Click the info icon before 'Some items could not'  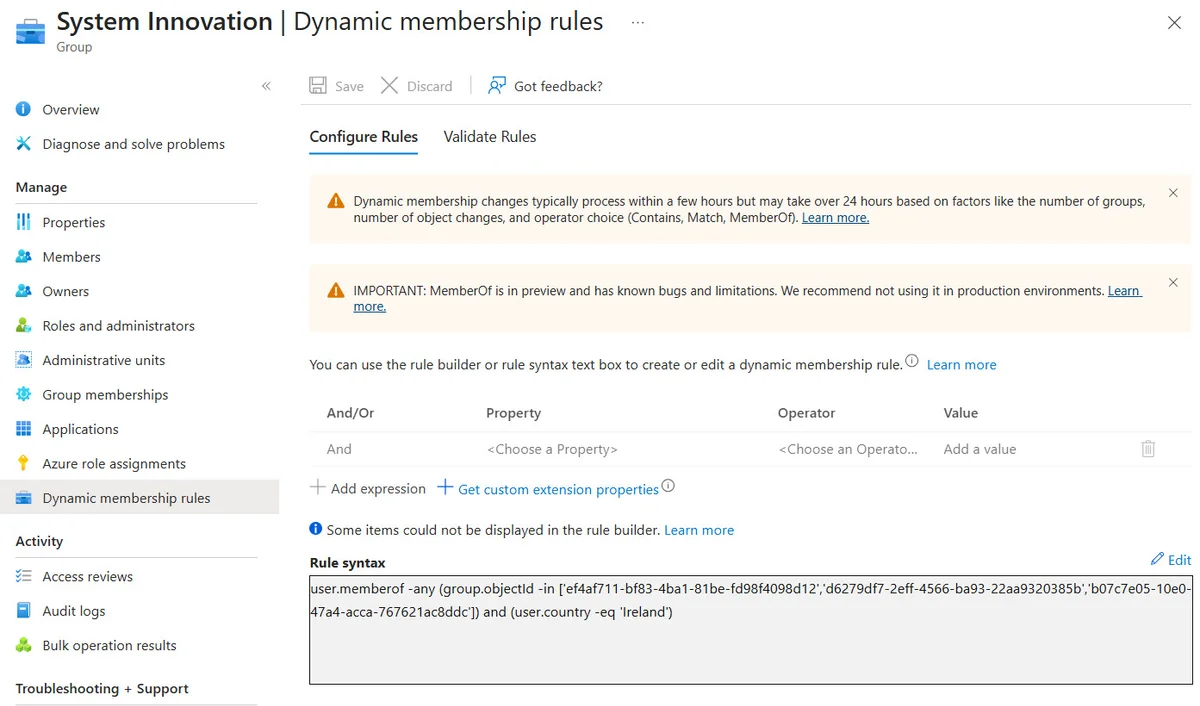(x=316, y=529)
